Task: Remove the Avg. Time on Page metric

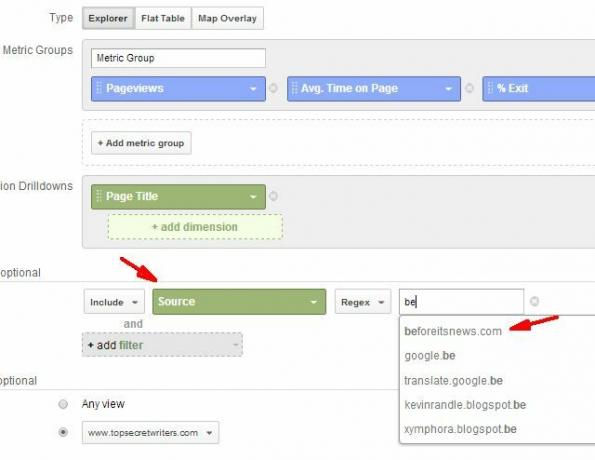Action: [x=469, y=88]
